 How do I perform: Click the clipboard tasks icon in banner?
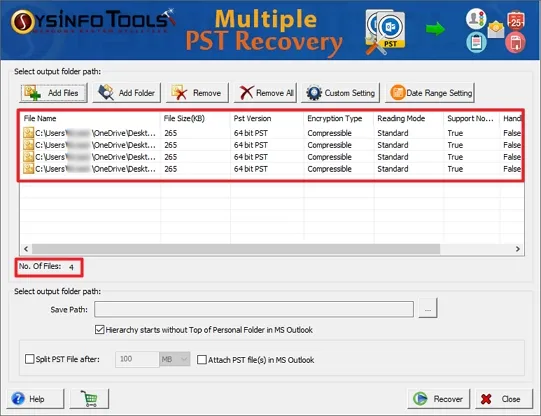(x=476, y=42)
